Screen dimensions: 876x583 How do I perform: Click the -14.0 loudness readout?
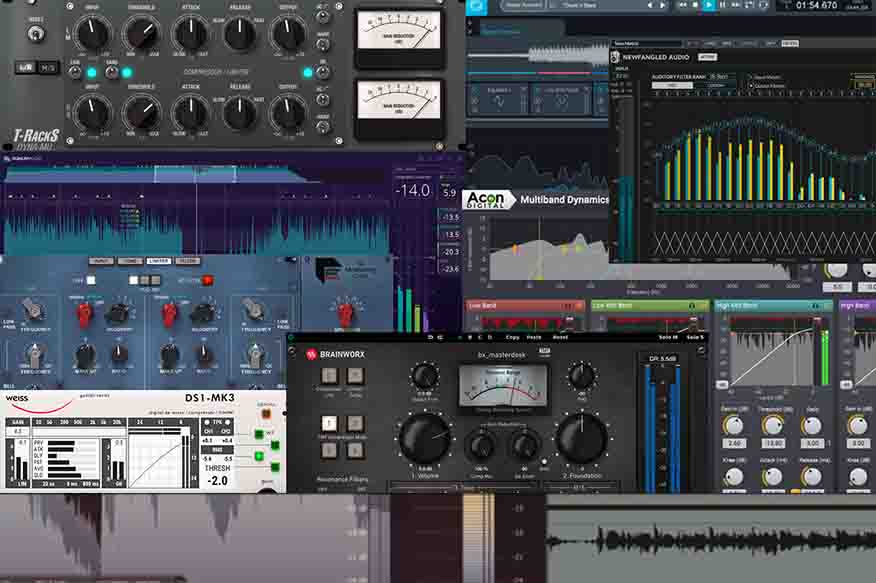pos(413,191)
